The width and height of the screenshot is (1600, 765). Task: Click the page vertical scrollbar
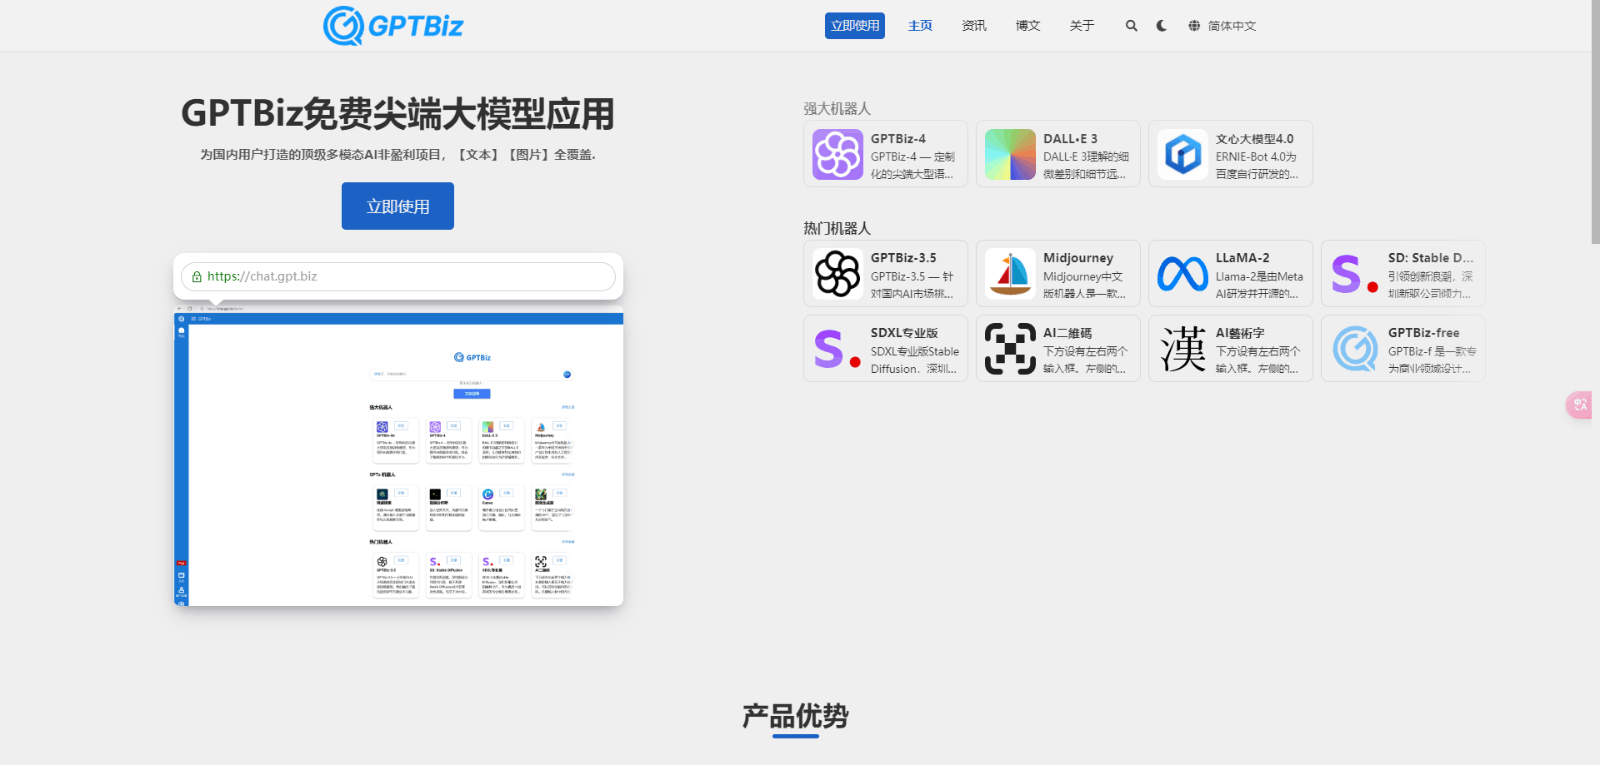coord(1595,122)
